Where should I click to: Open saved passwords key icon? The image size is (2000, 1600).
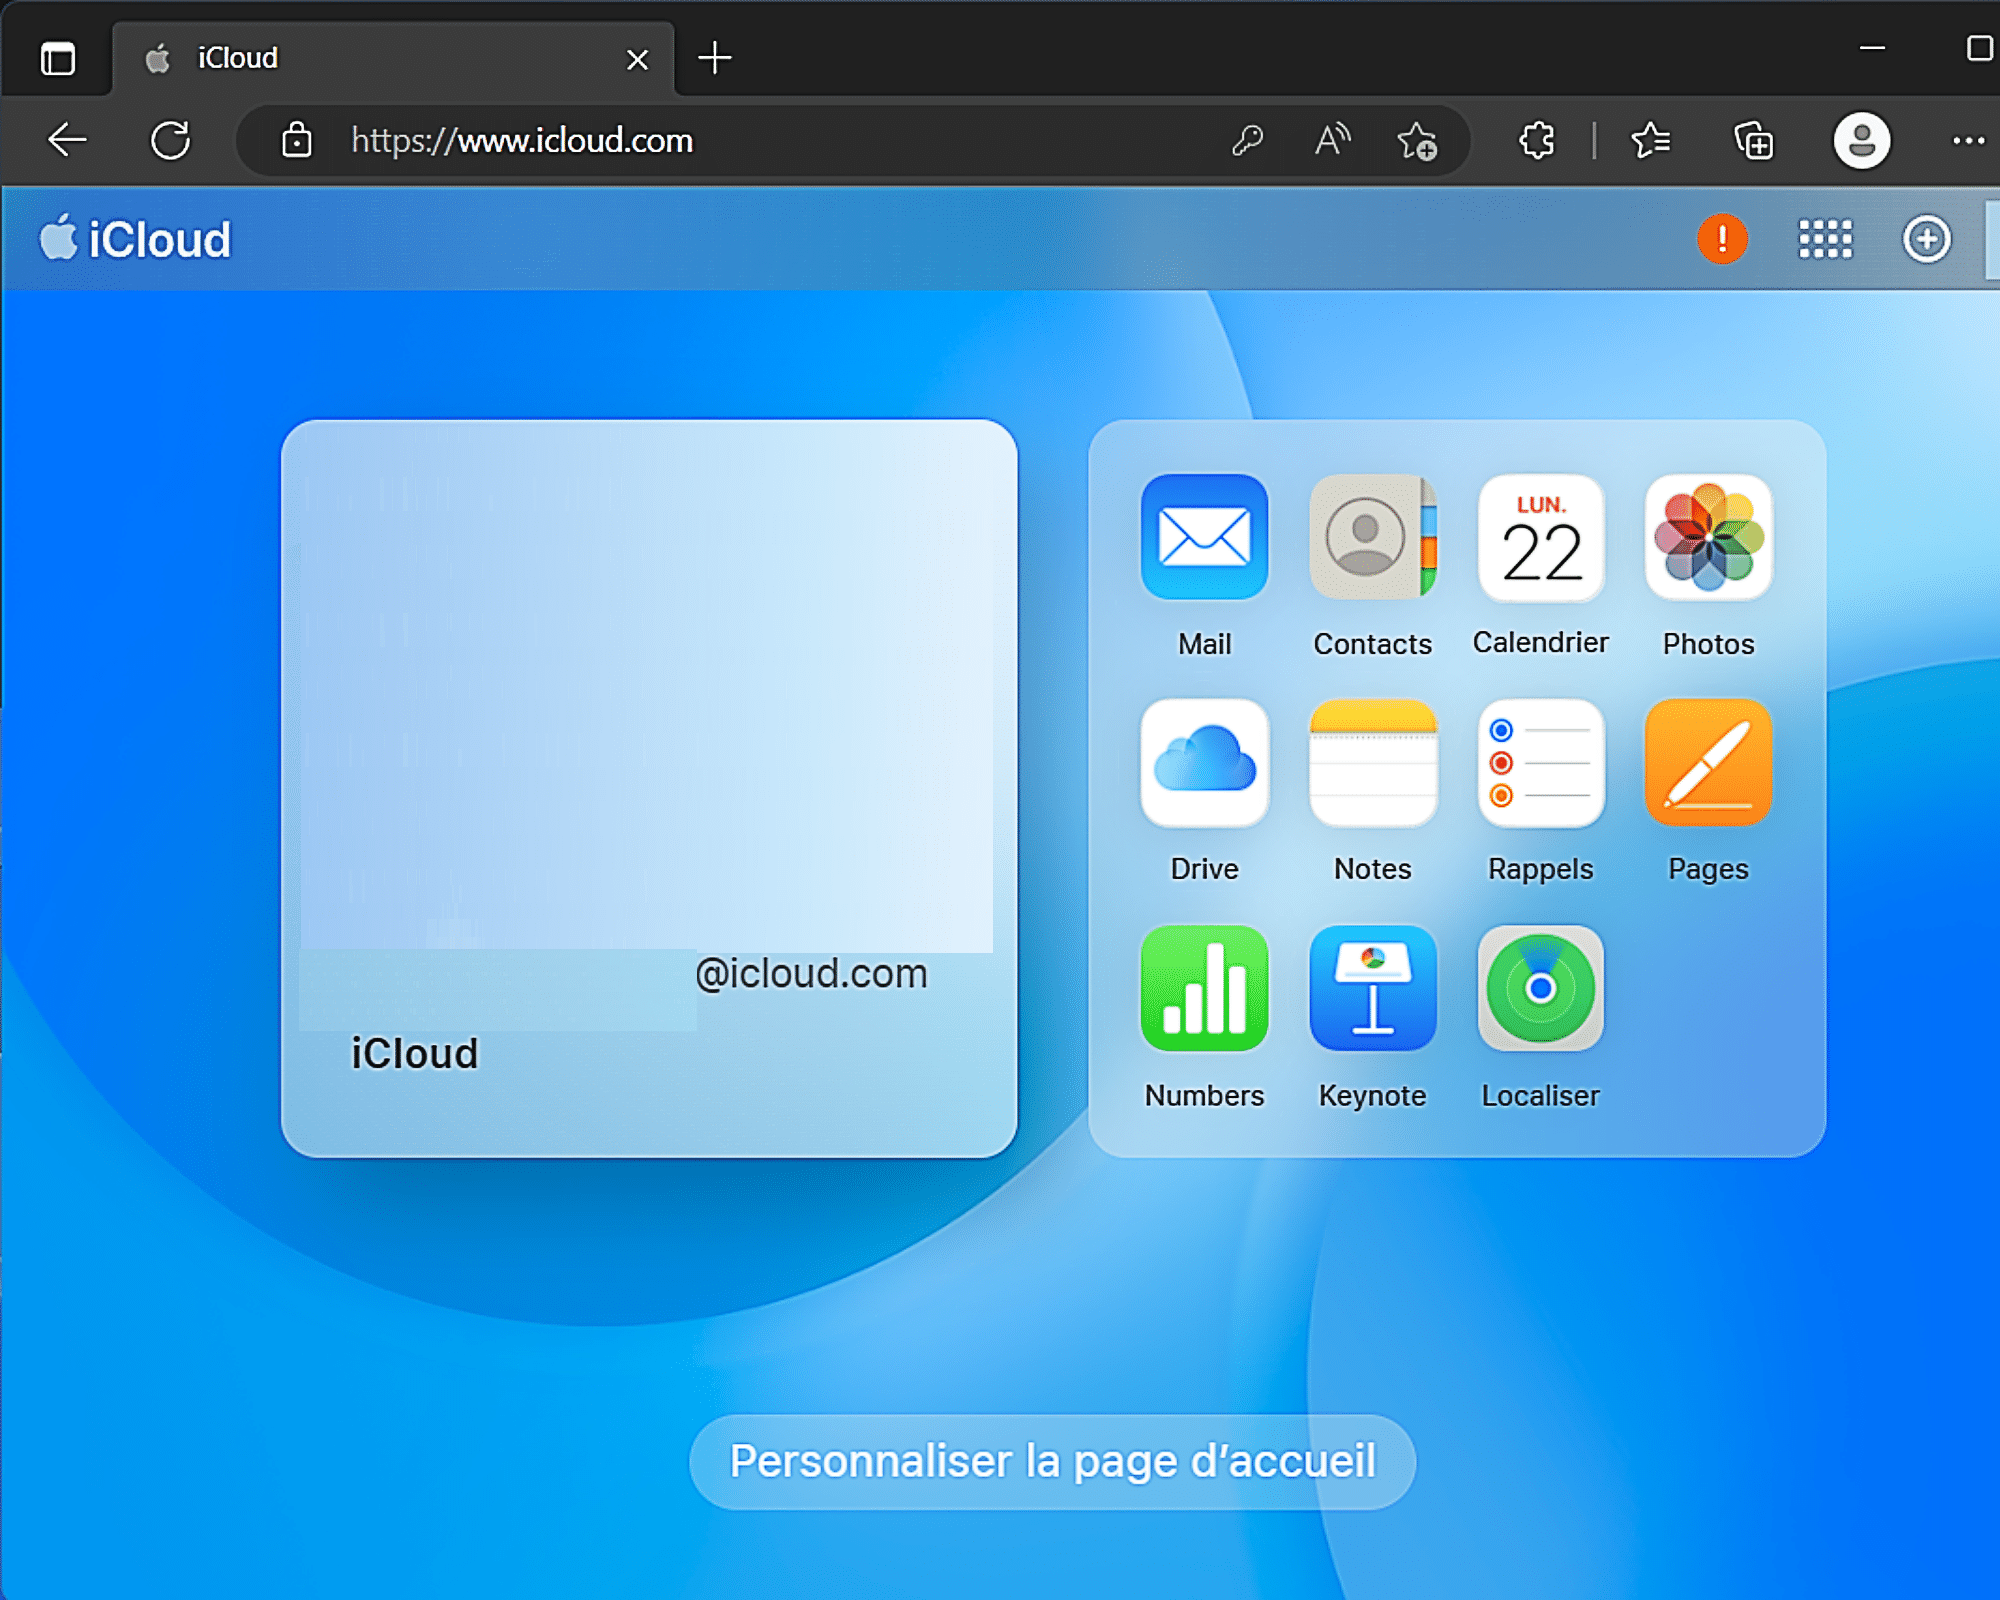tap(1247, 140)
